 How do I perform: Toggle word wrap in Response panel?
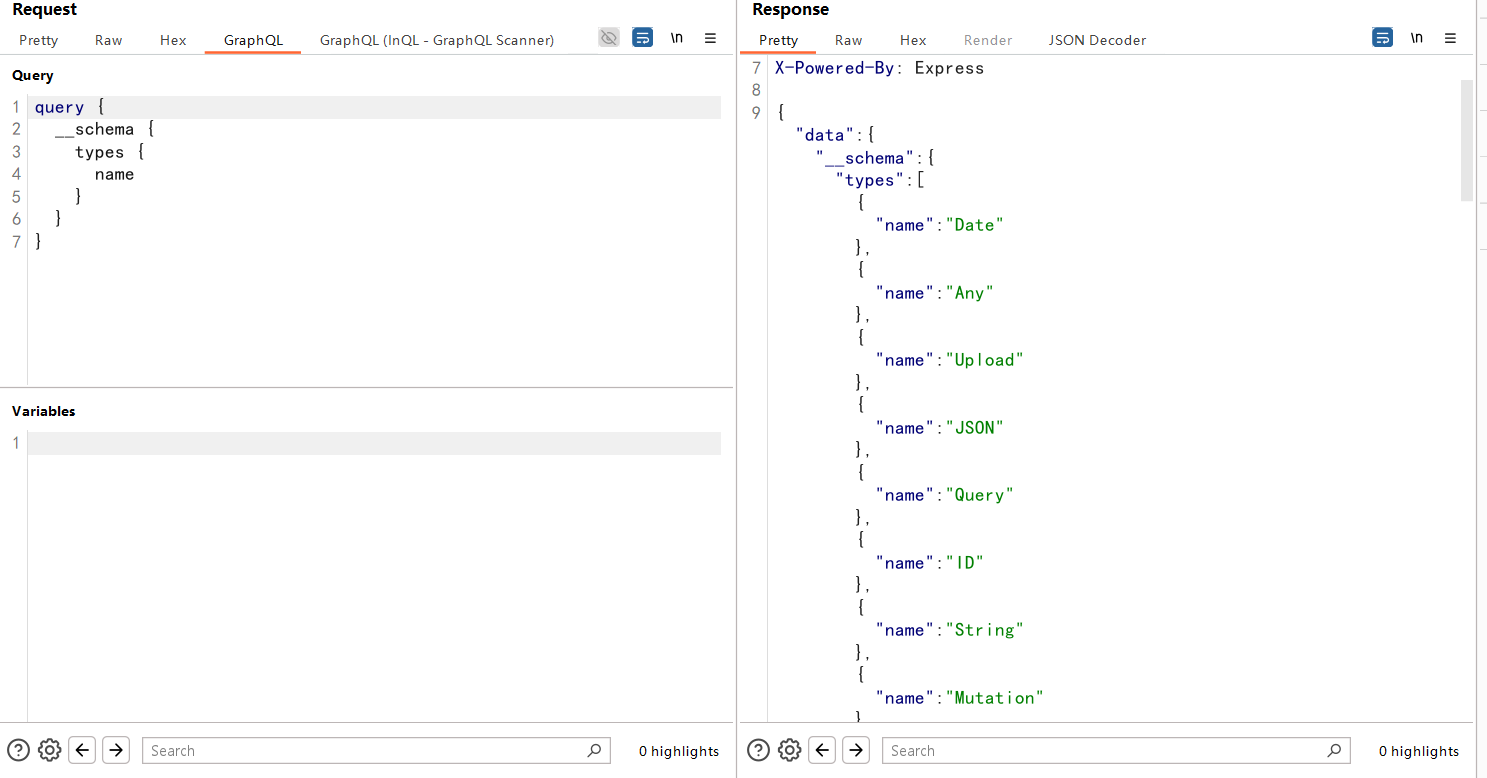(x=1382, y=38)
